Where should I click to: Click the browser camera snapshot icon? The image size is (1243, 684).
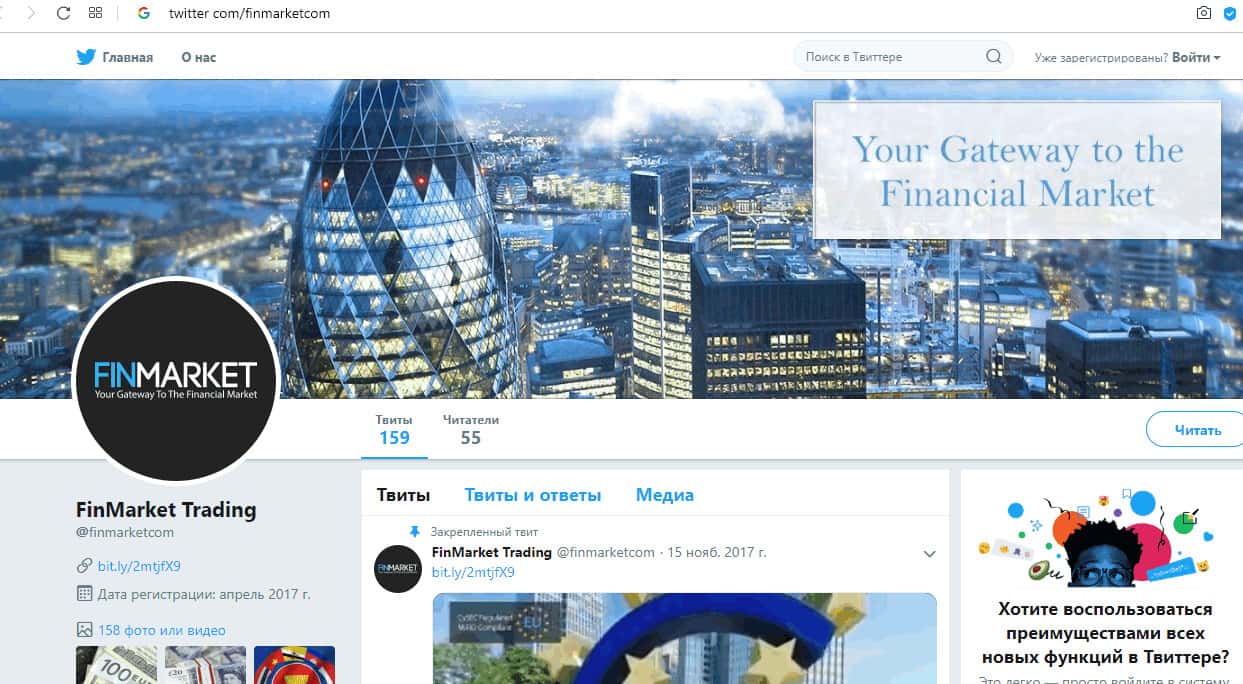coord(1204,13)
